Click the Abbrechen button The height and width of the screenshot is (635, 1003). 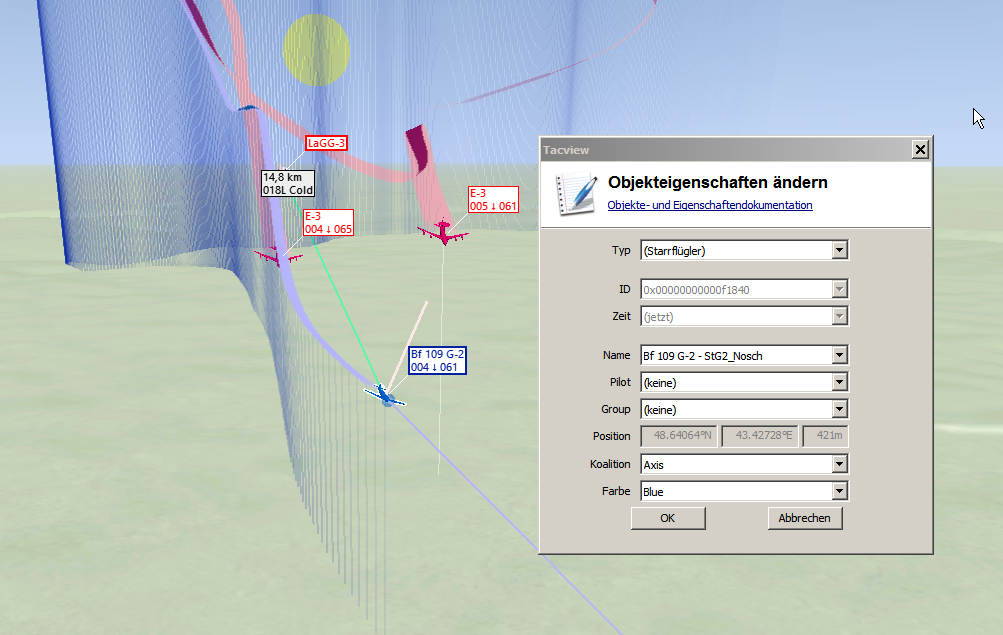pos(805,518)
